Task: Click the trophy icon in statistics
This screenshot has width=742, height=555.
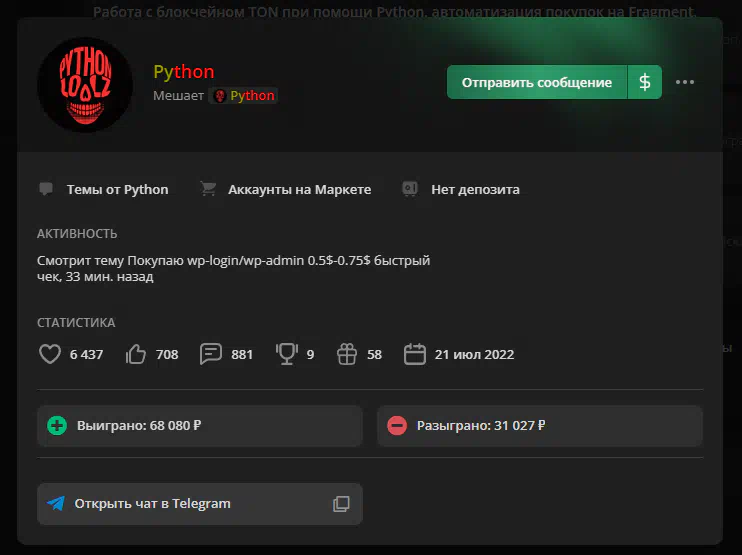Action: [287, 354]
